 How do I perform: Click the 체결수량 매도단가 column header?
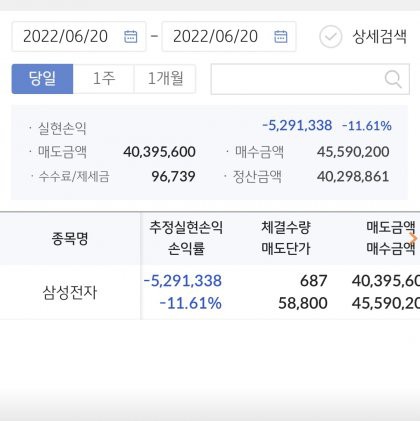[x=286, y=238]
